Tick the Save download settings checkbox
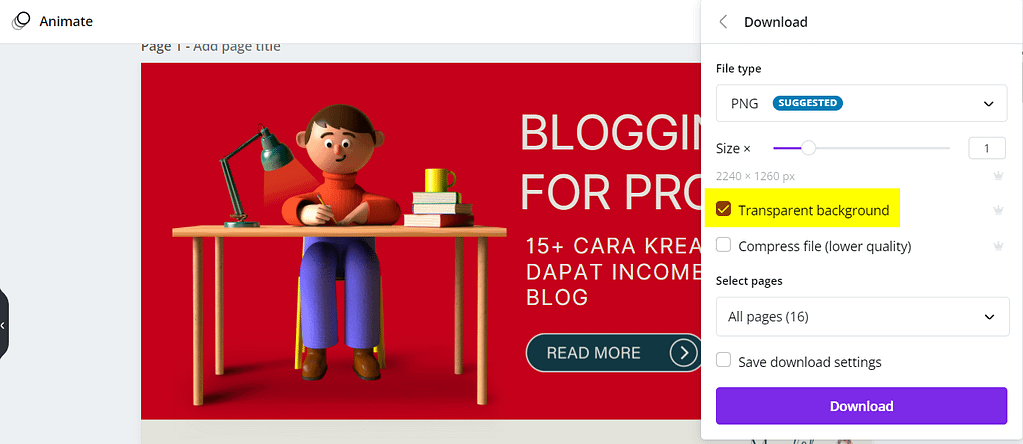This screenshot has width=1023, height=444. 724,360
